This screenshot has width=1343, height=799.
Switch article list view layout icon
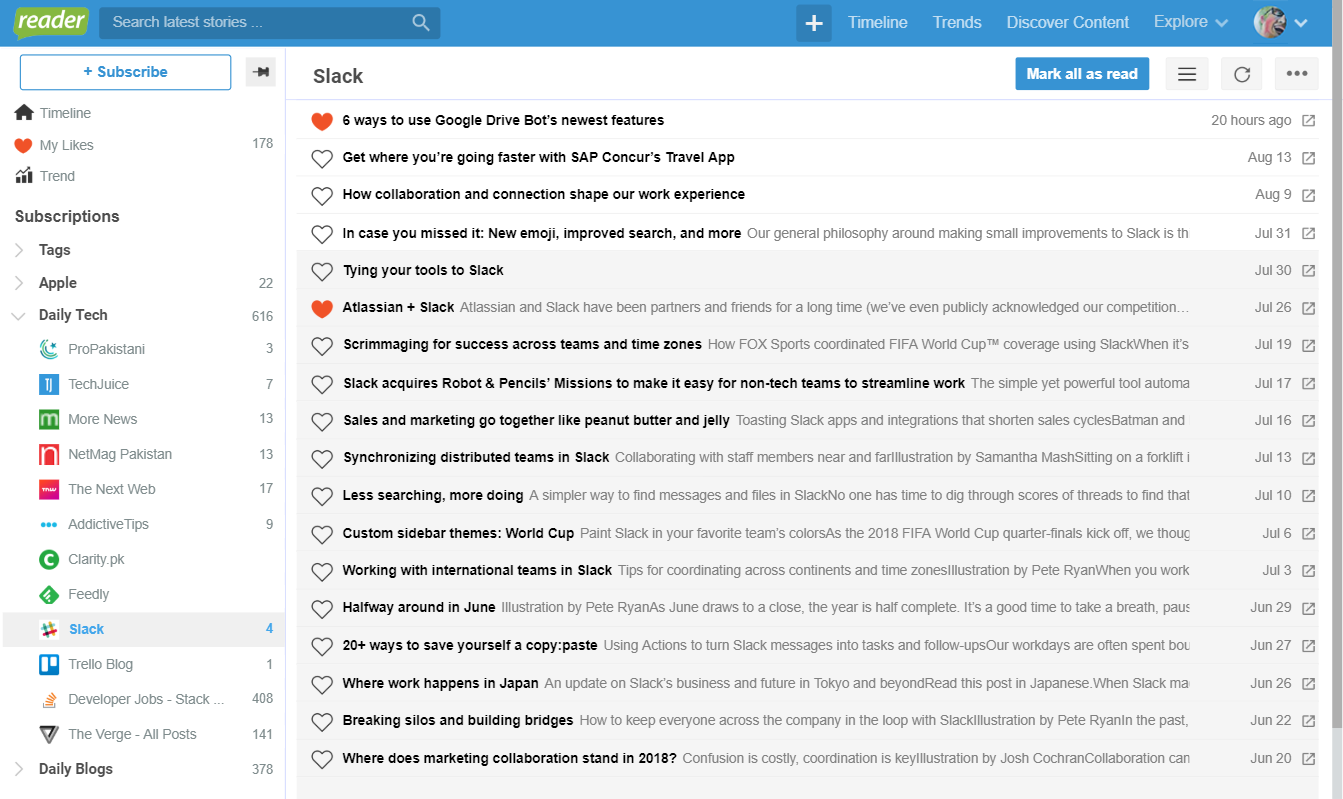pyautogui.click(x=1187, y=74)
